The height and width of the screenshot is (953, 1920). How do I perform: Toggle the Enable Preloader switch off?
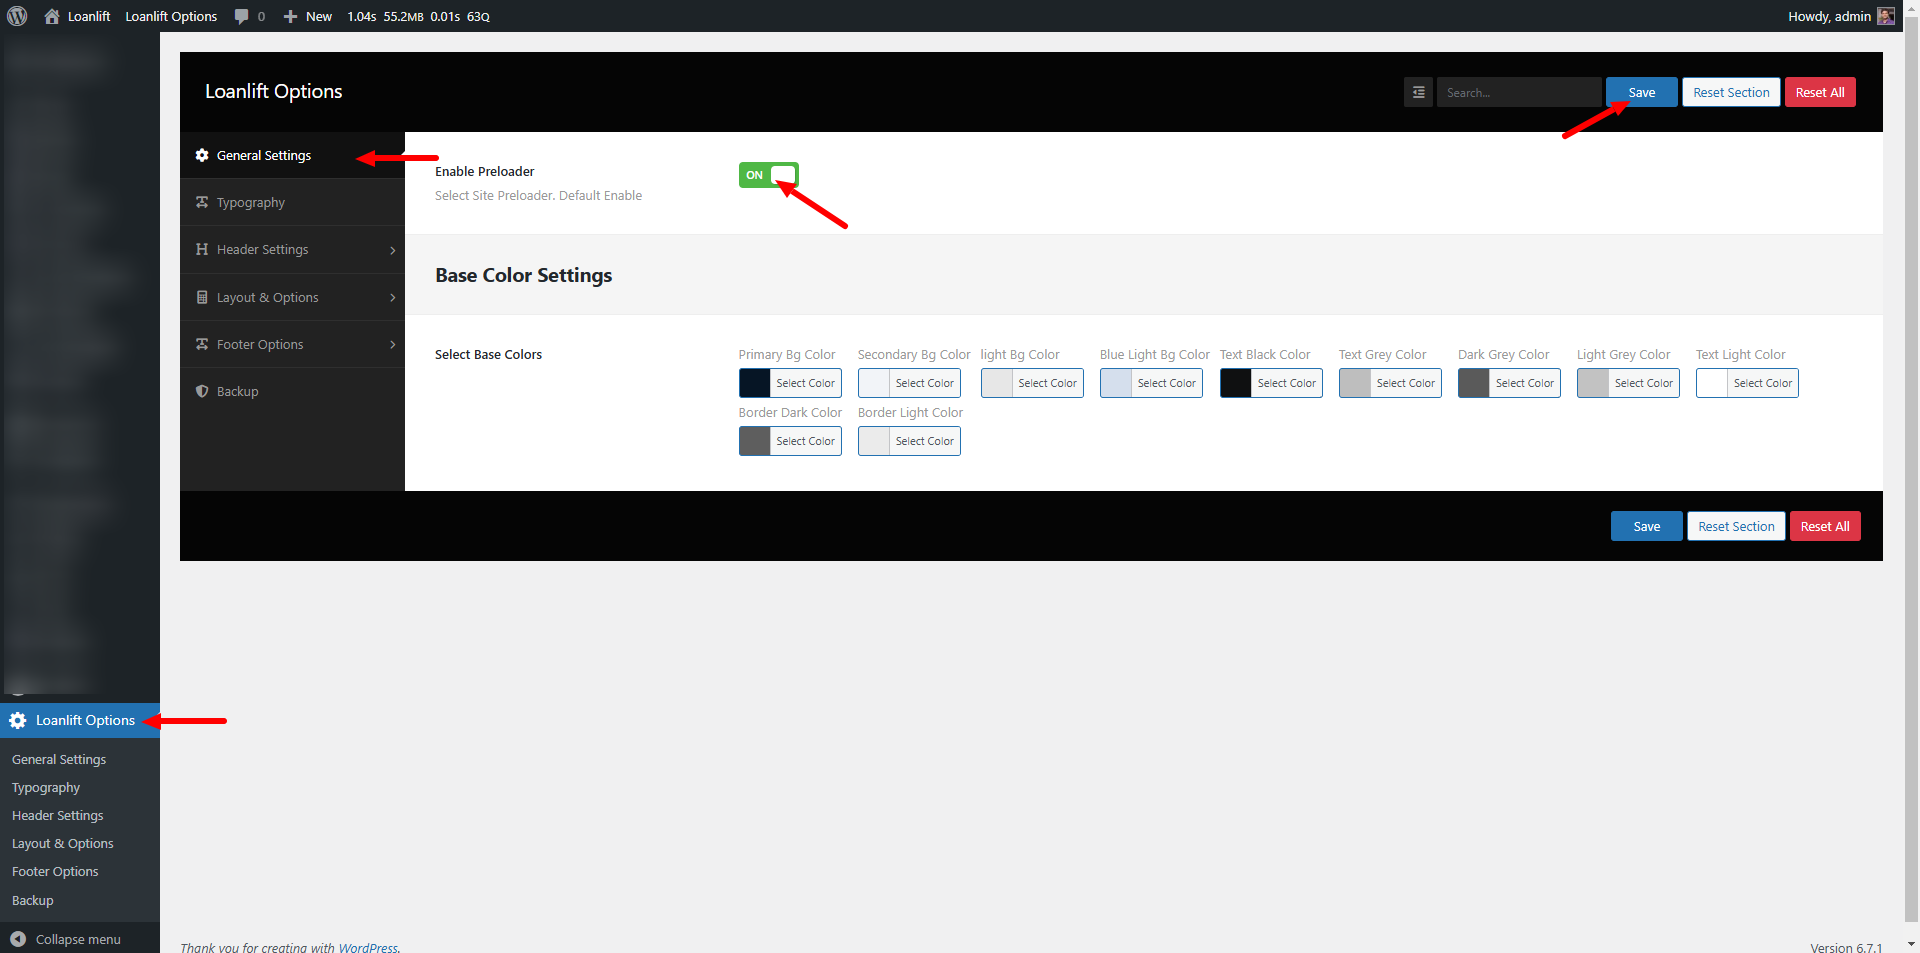click(x=768, y=175)
